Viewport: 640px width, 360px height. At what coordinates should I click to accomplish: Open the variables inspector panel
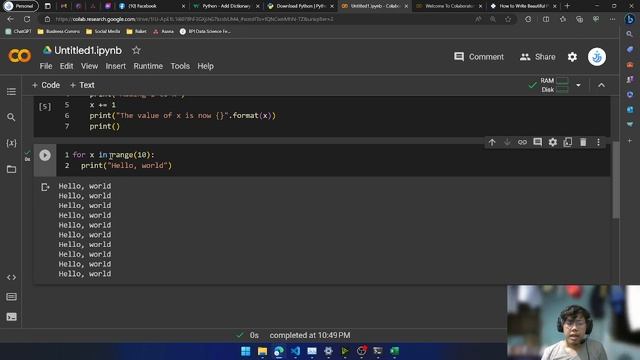pos(11,143)
